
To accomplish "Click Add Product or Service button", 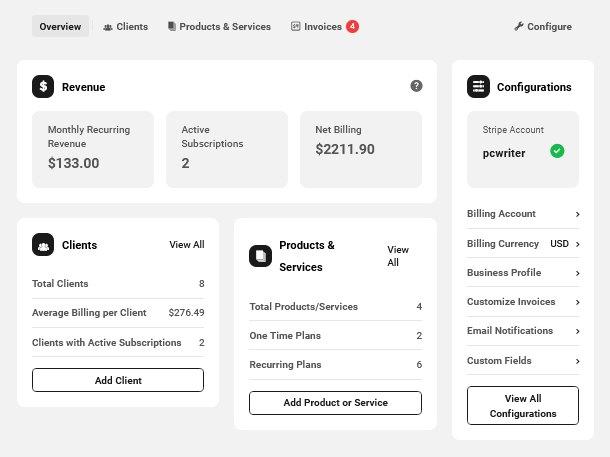I will [335, 403].
